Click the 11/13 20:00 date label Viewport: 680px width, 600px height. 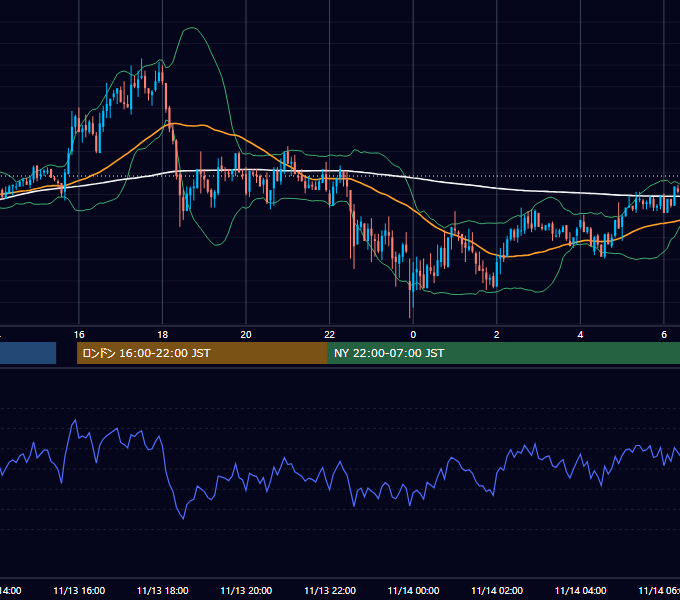point(246,591)
